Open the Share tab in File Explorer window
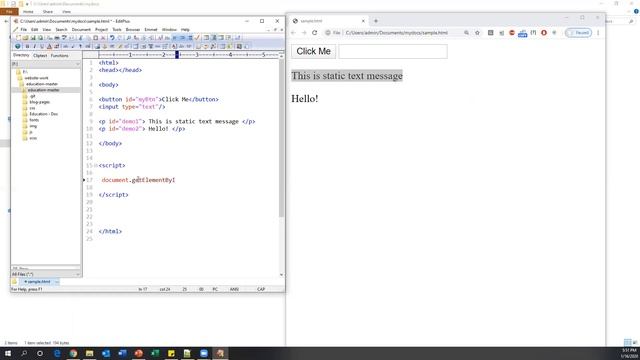 coord(48,12)
